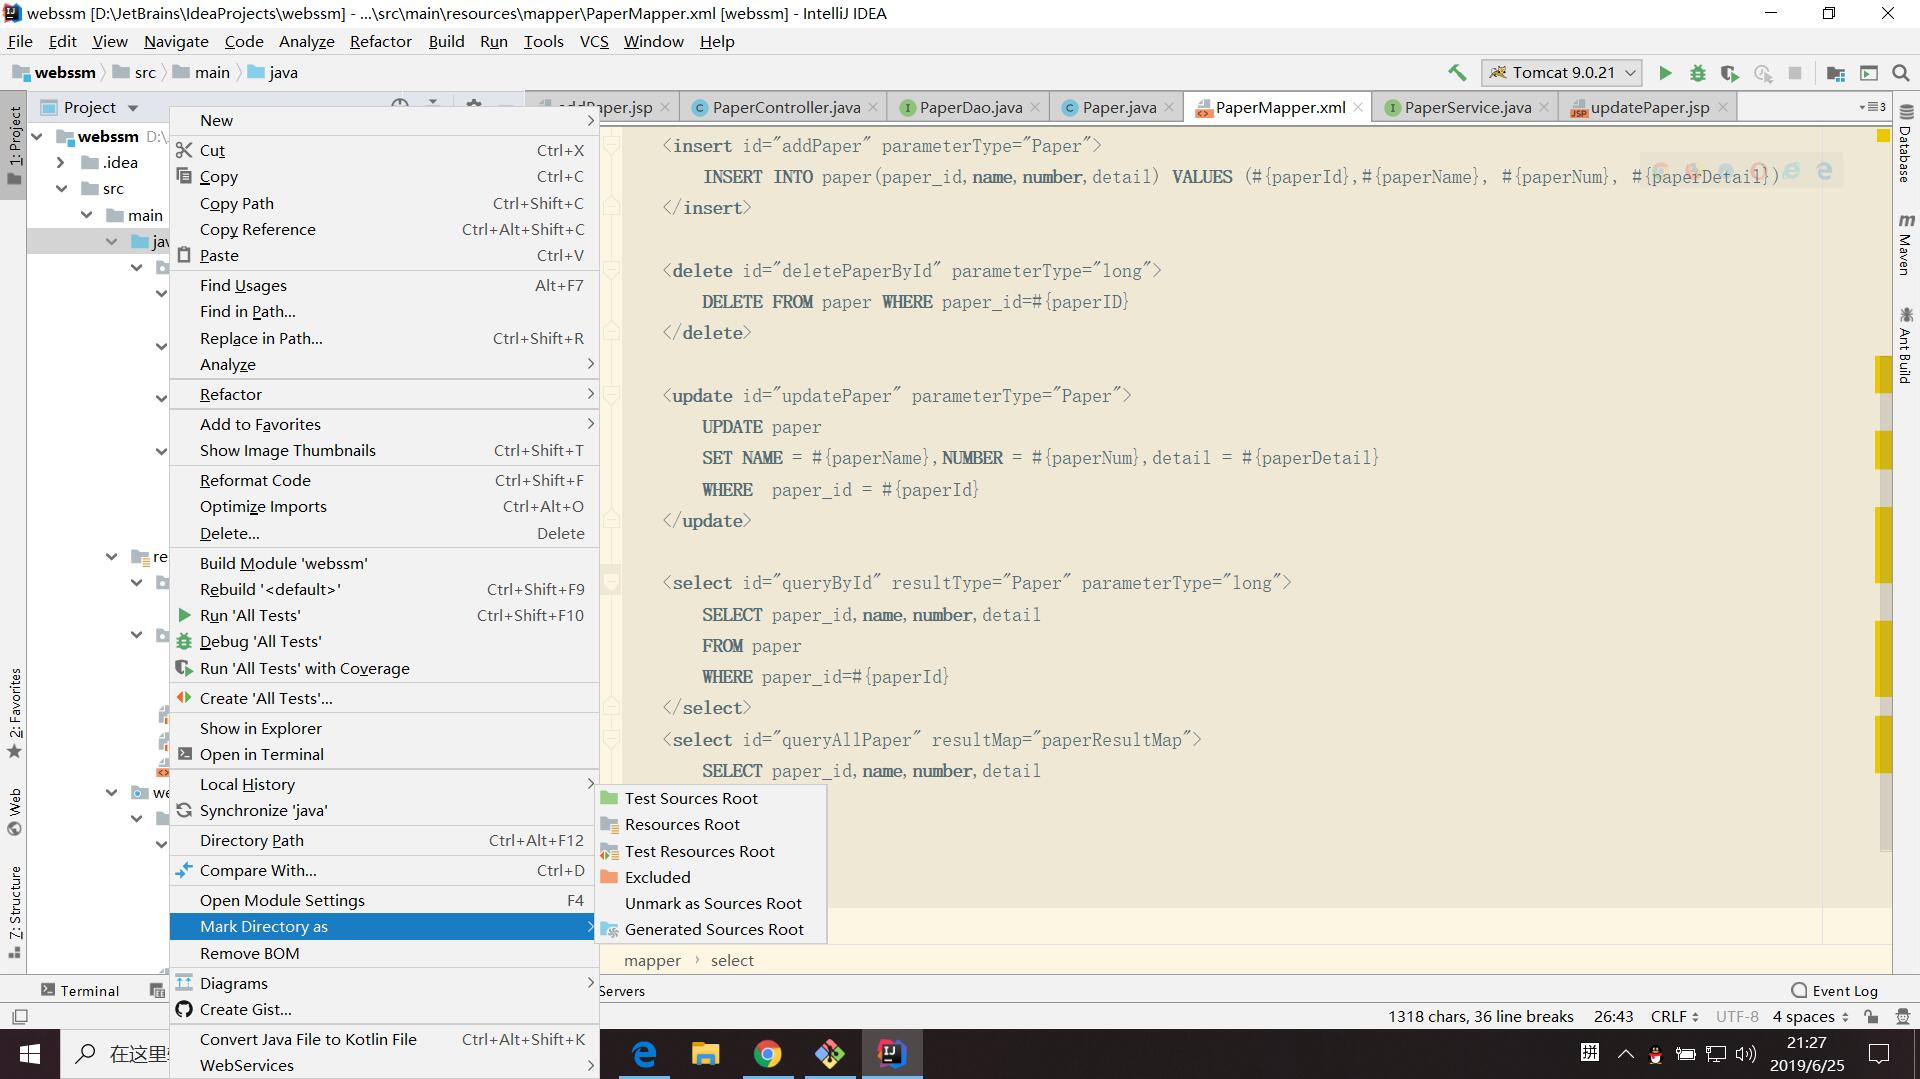This screenshot has width=1920, height=1079.
Task: Click the Run Anything toolbar icon
Action: 1869,73
